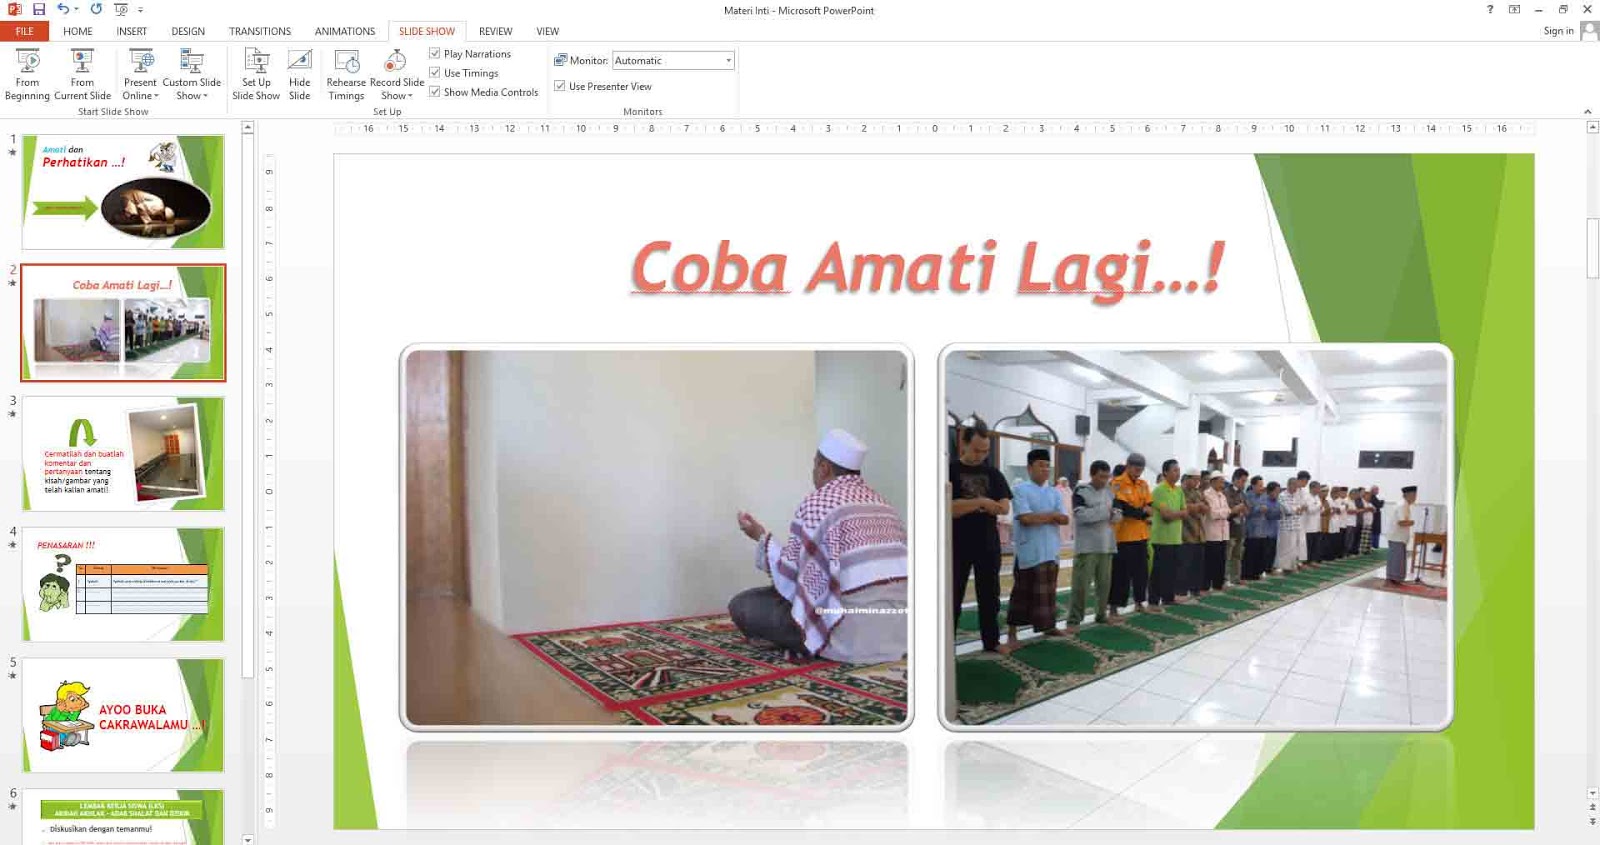1600x845 pixels.
Task: Switch to ANIMATIONS tab
Action: tap(345, 31)
